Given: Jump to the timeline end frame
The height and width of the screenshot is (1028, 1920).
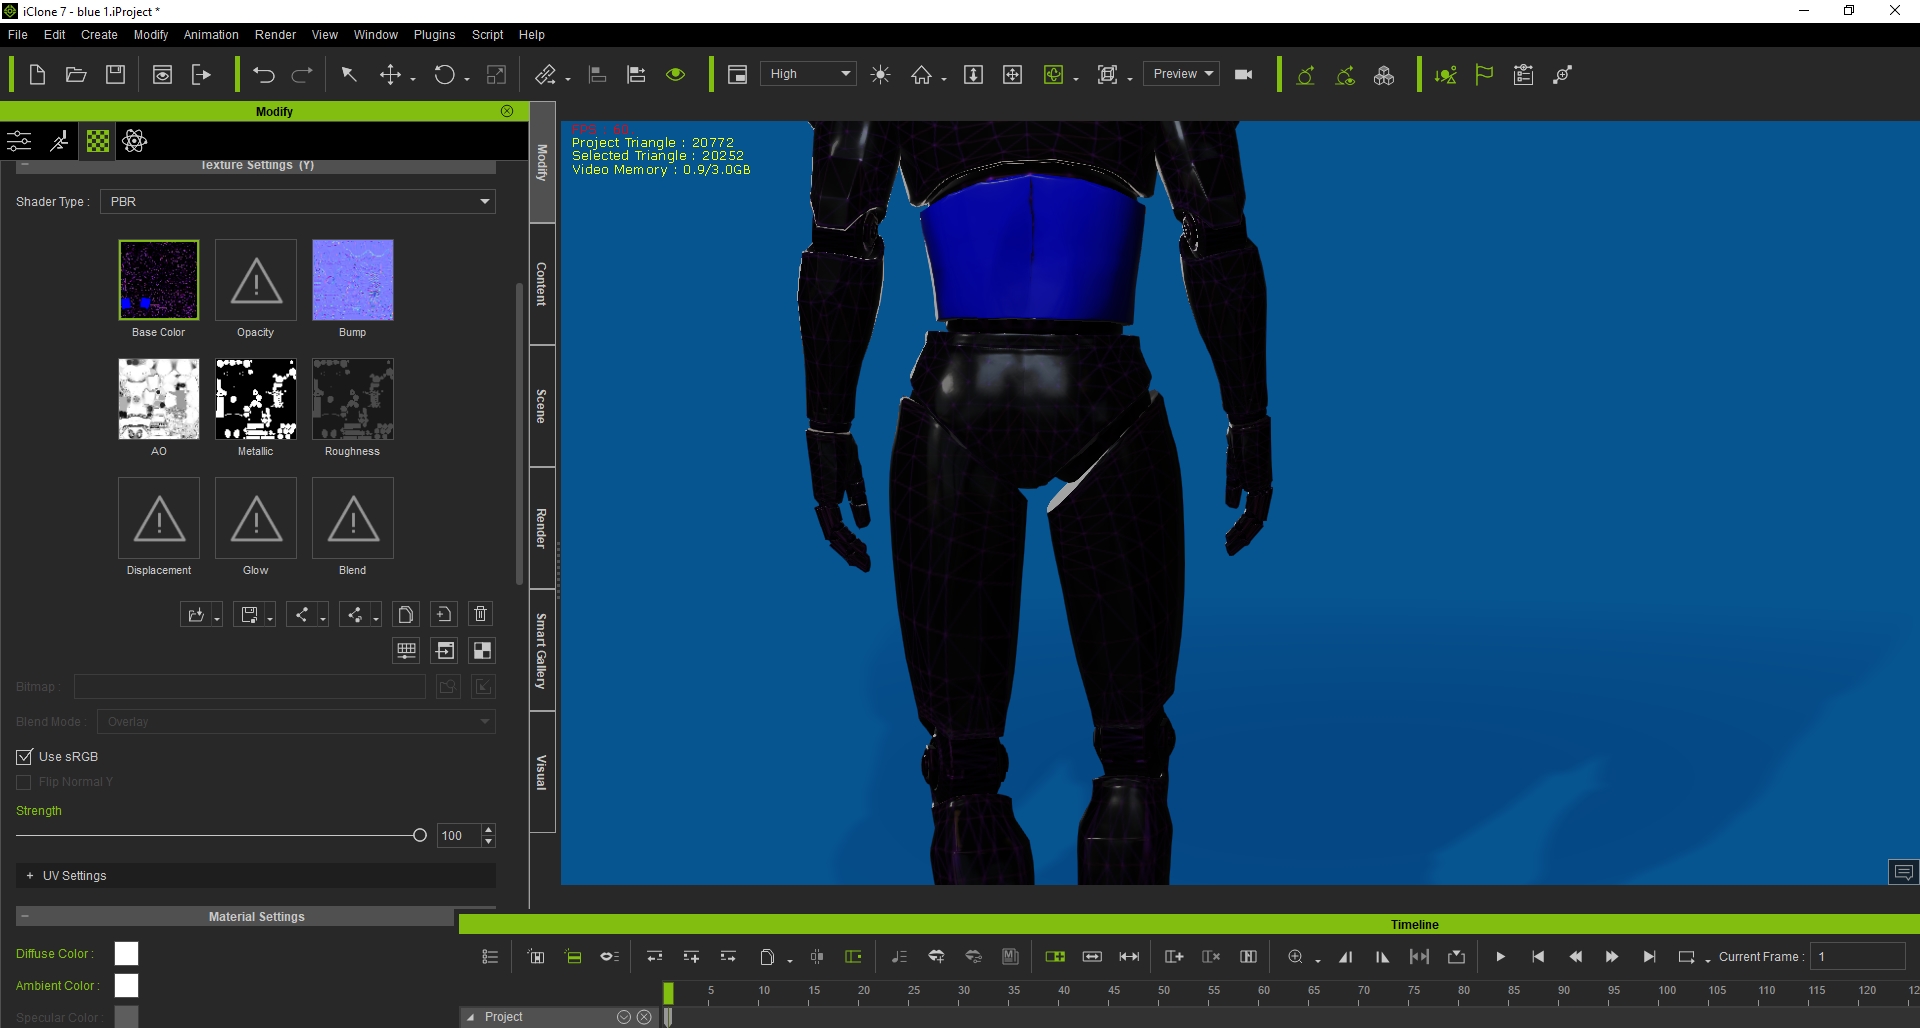Looking at the screenshot, I should click(1649, 957).
